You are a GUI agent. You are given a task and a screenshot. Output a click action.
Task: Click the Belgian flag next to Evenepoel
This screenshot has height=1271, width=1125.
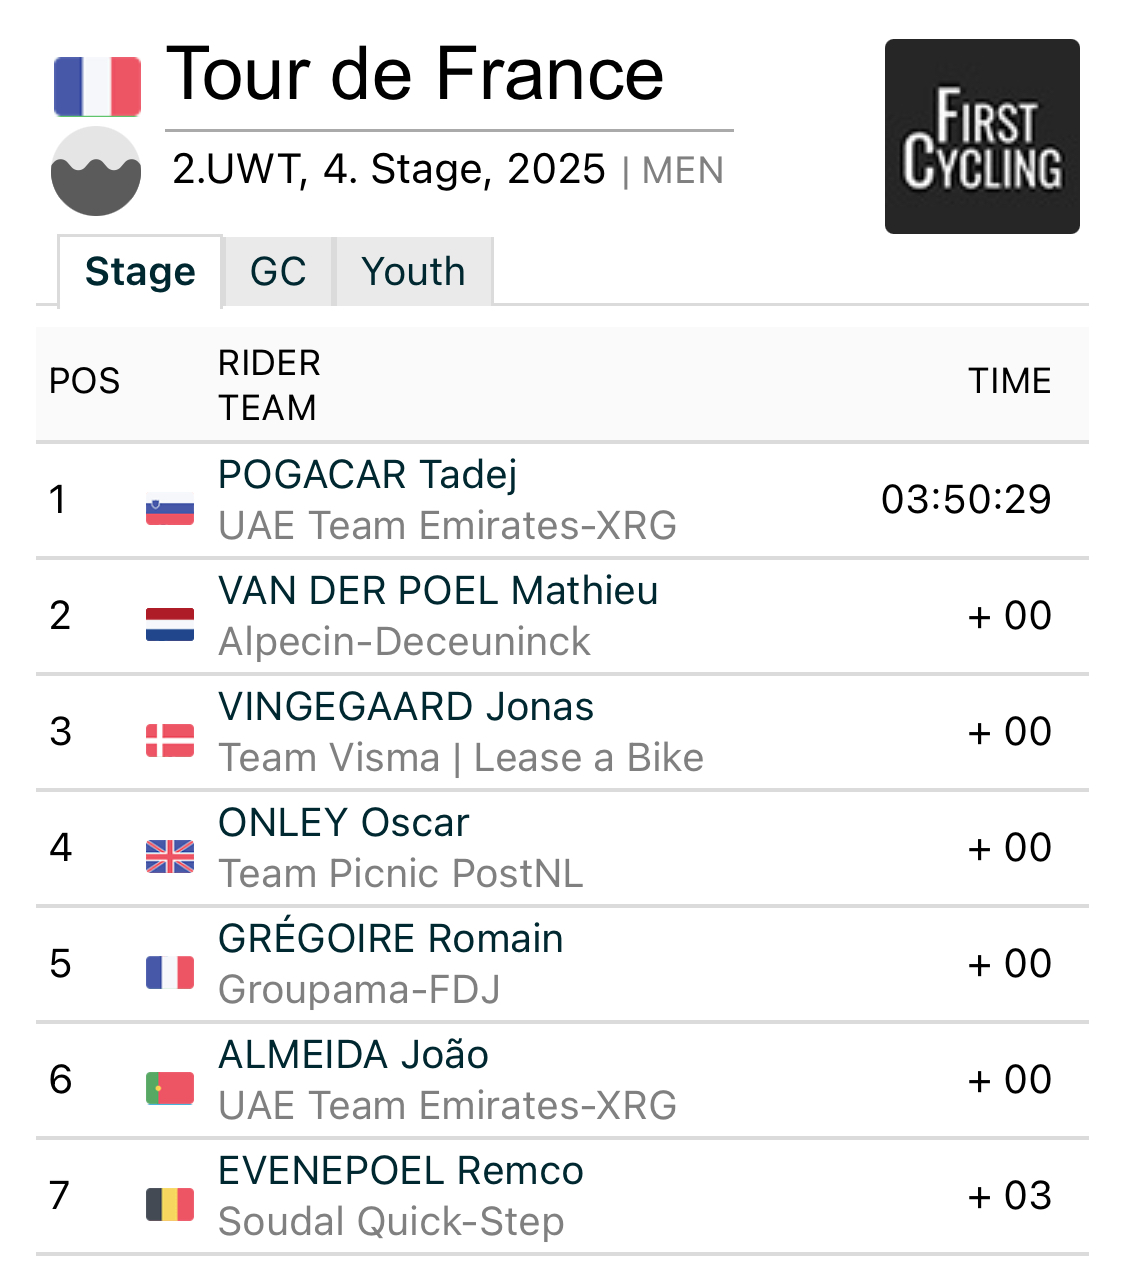pos(170,1205)
